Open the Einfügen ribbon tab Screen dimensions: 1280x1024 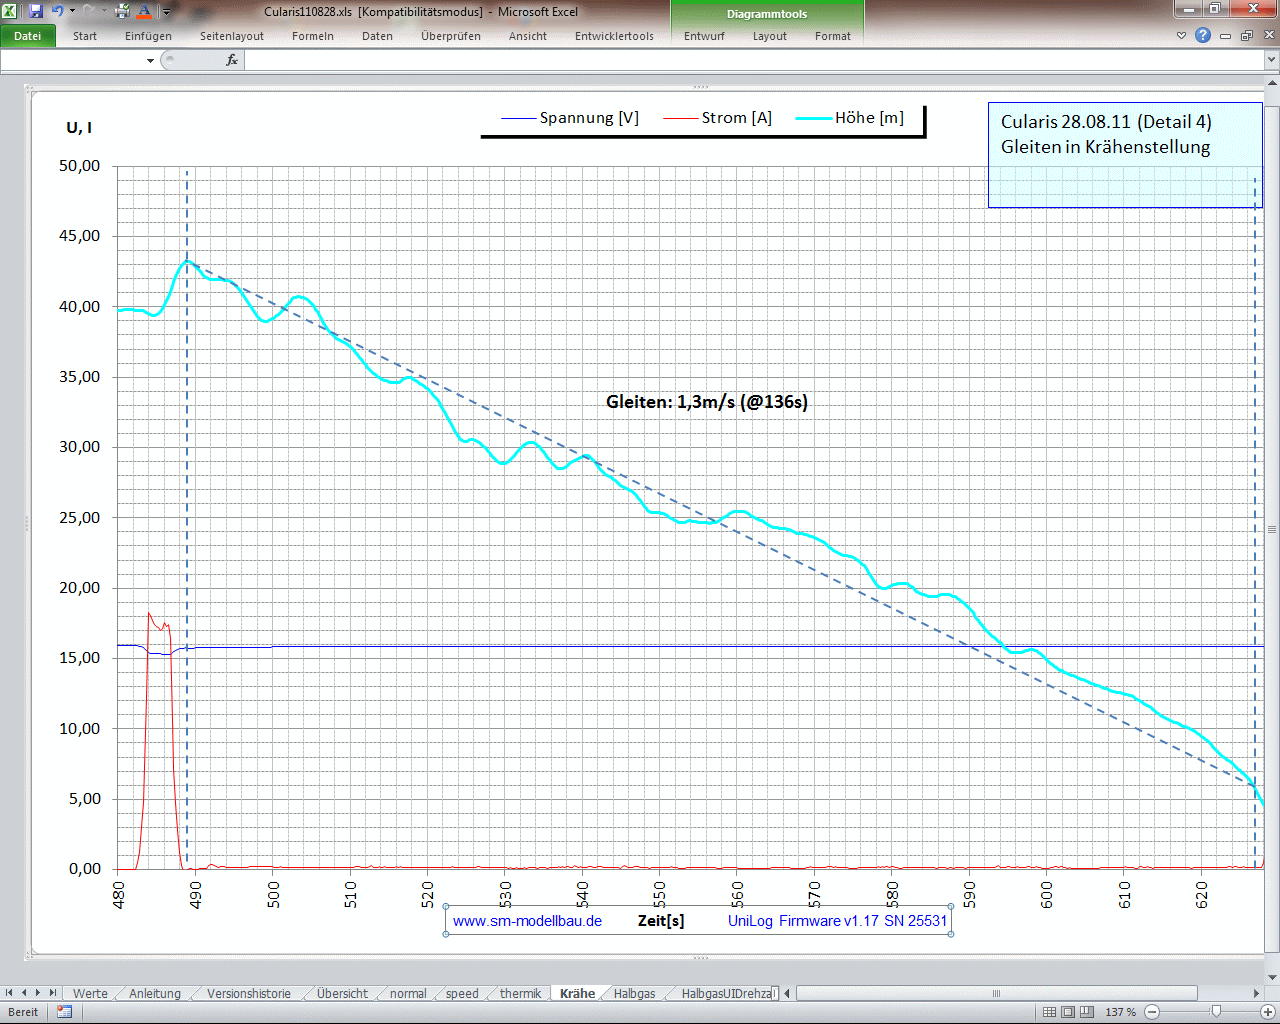(148, 36)
